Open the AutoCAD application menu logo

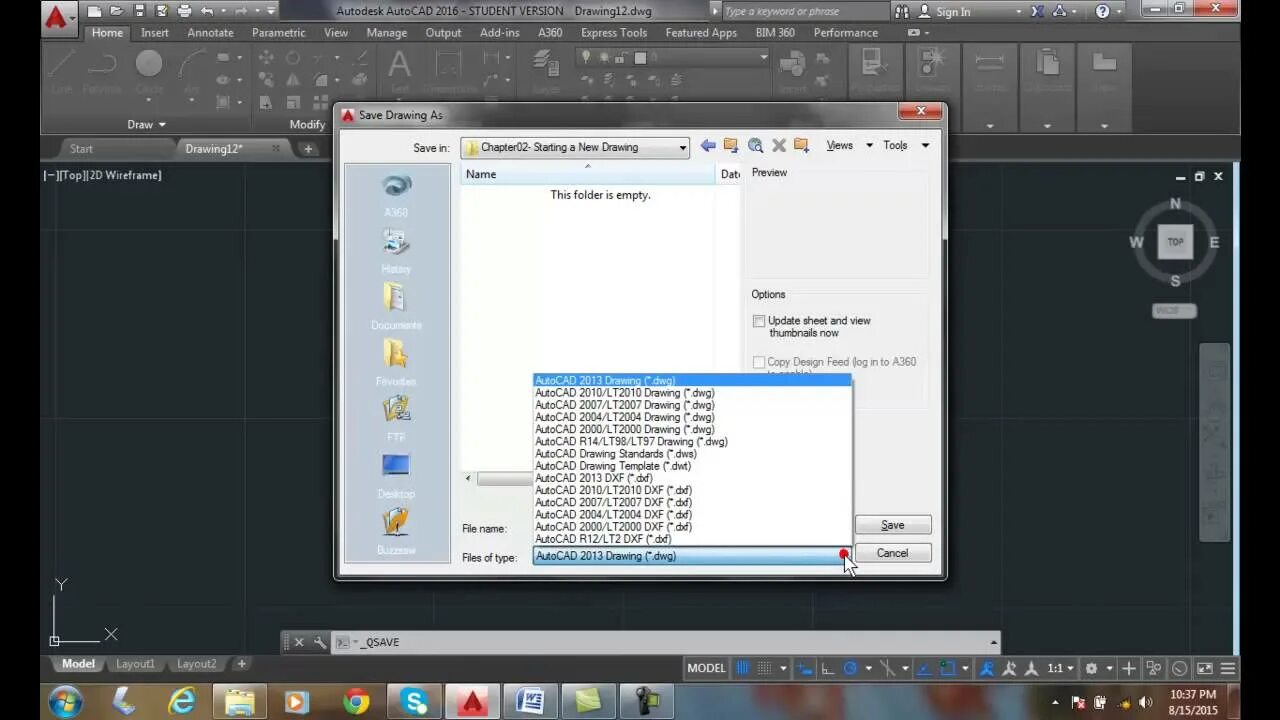coord(57,18)
